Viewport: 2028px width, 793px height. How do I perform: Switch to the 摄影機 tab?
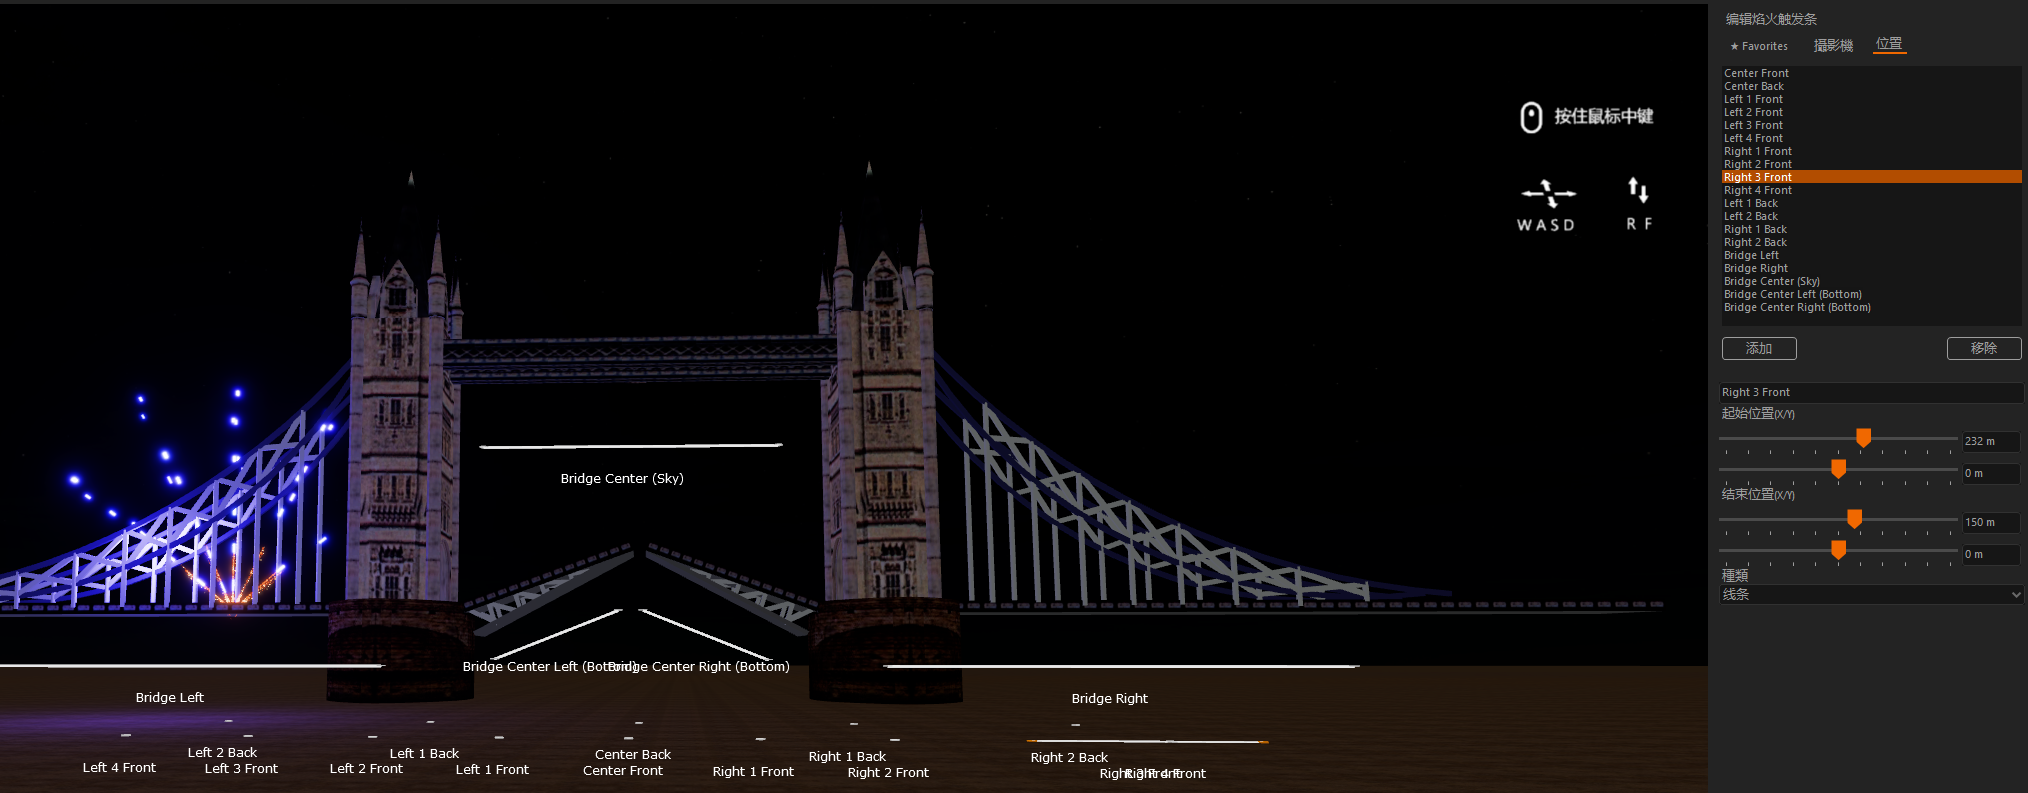point(1833,46)
